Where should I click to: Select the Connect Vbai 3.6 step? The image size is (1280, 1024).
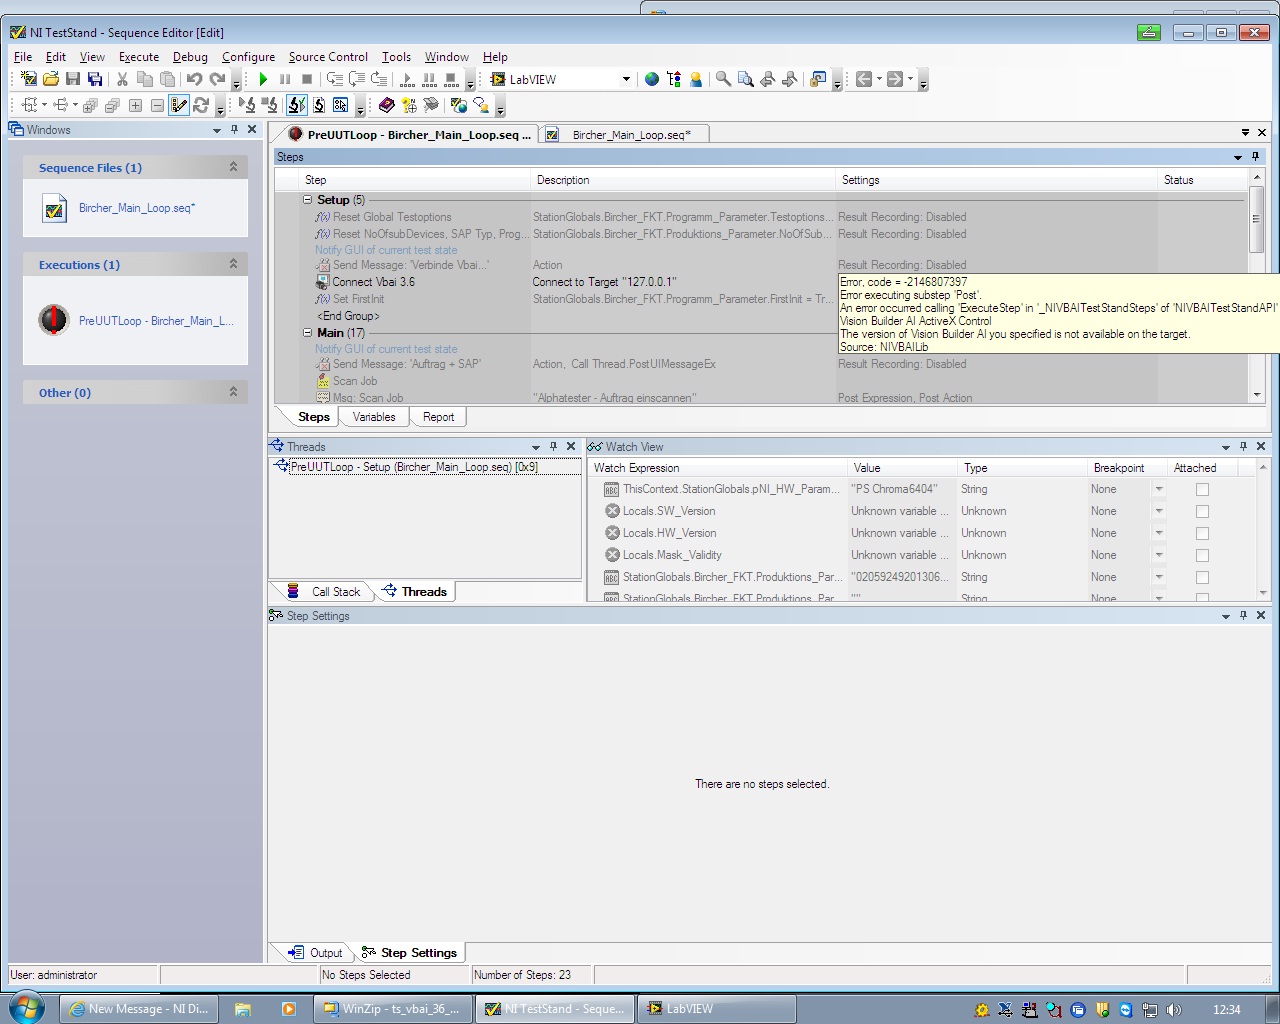pos(374,282)
